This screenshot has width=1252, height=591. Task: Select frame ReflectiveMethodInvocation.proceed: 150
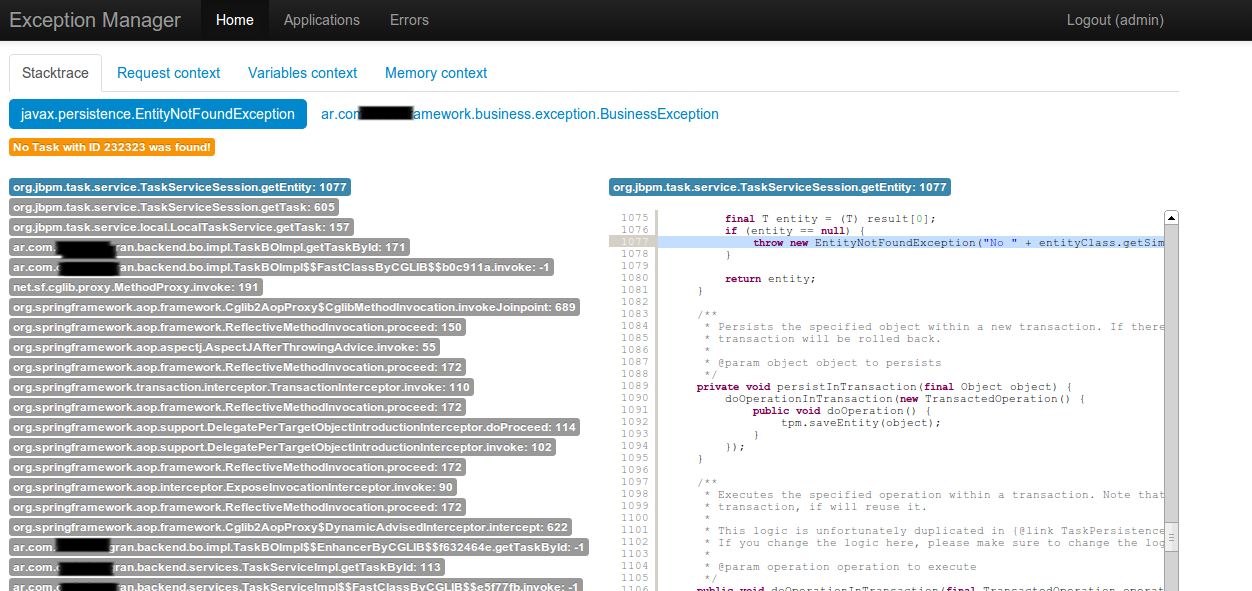click(238, 327)
